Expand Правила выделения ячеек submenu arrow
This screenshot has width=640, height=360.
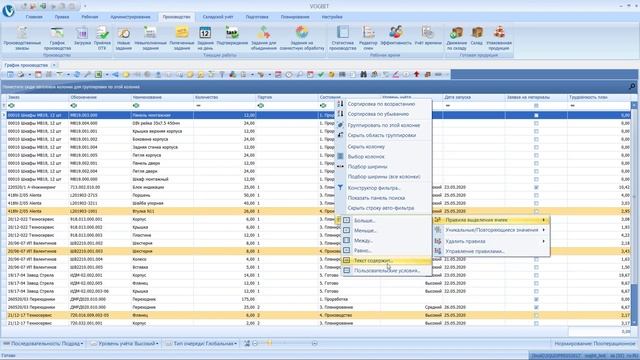tap(543, 220)
